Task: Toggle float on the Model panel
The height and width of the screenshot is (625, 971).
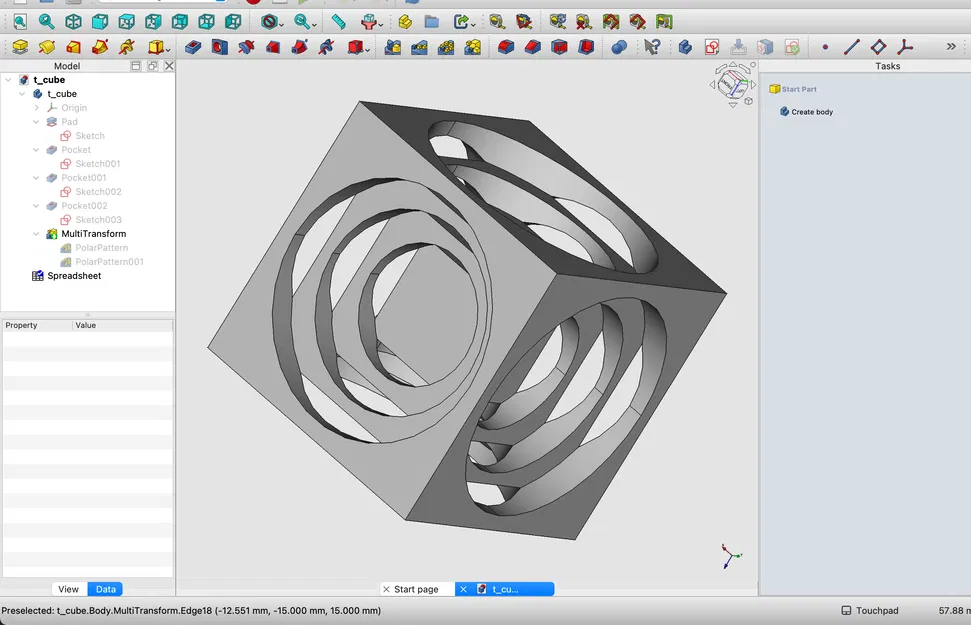Action: [152, 66]
